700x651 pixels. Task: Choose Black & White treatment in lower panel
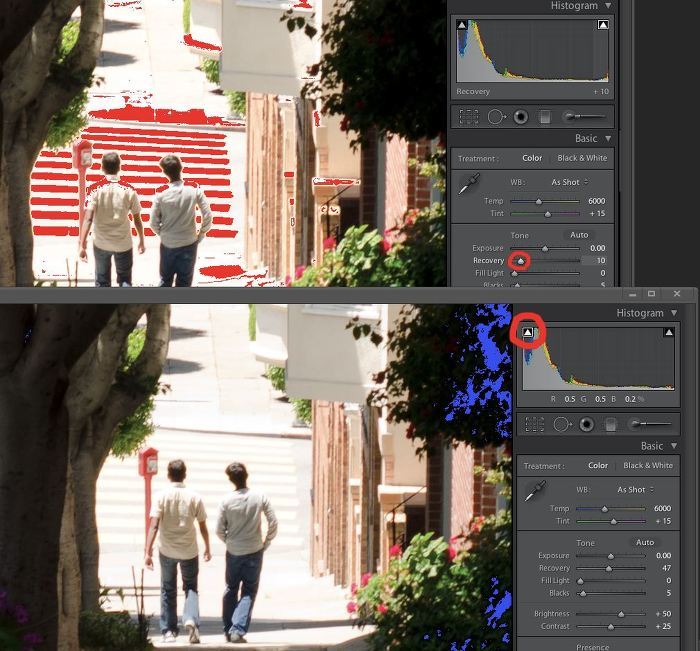click(x=648, y=465)
